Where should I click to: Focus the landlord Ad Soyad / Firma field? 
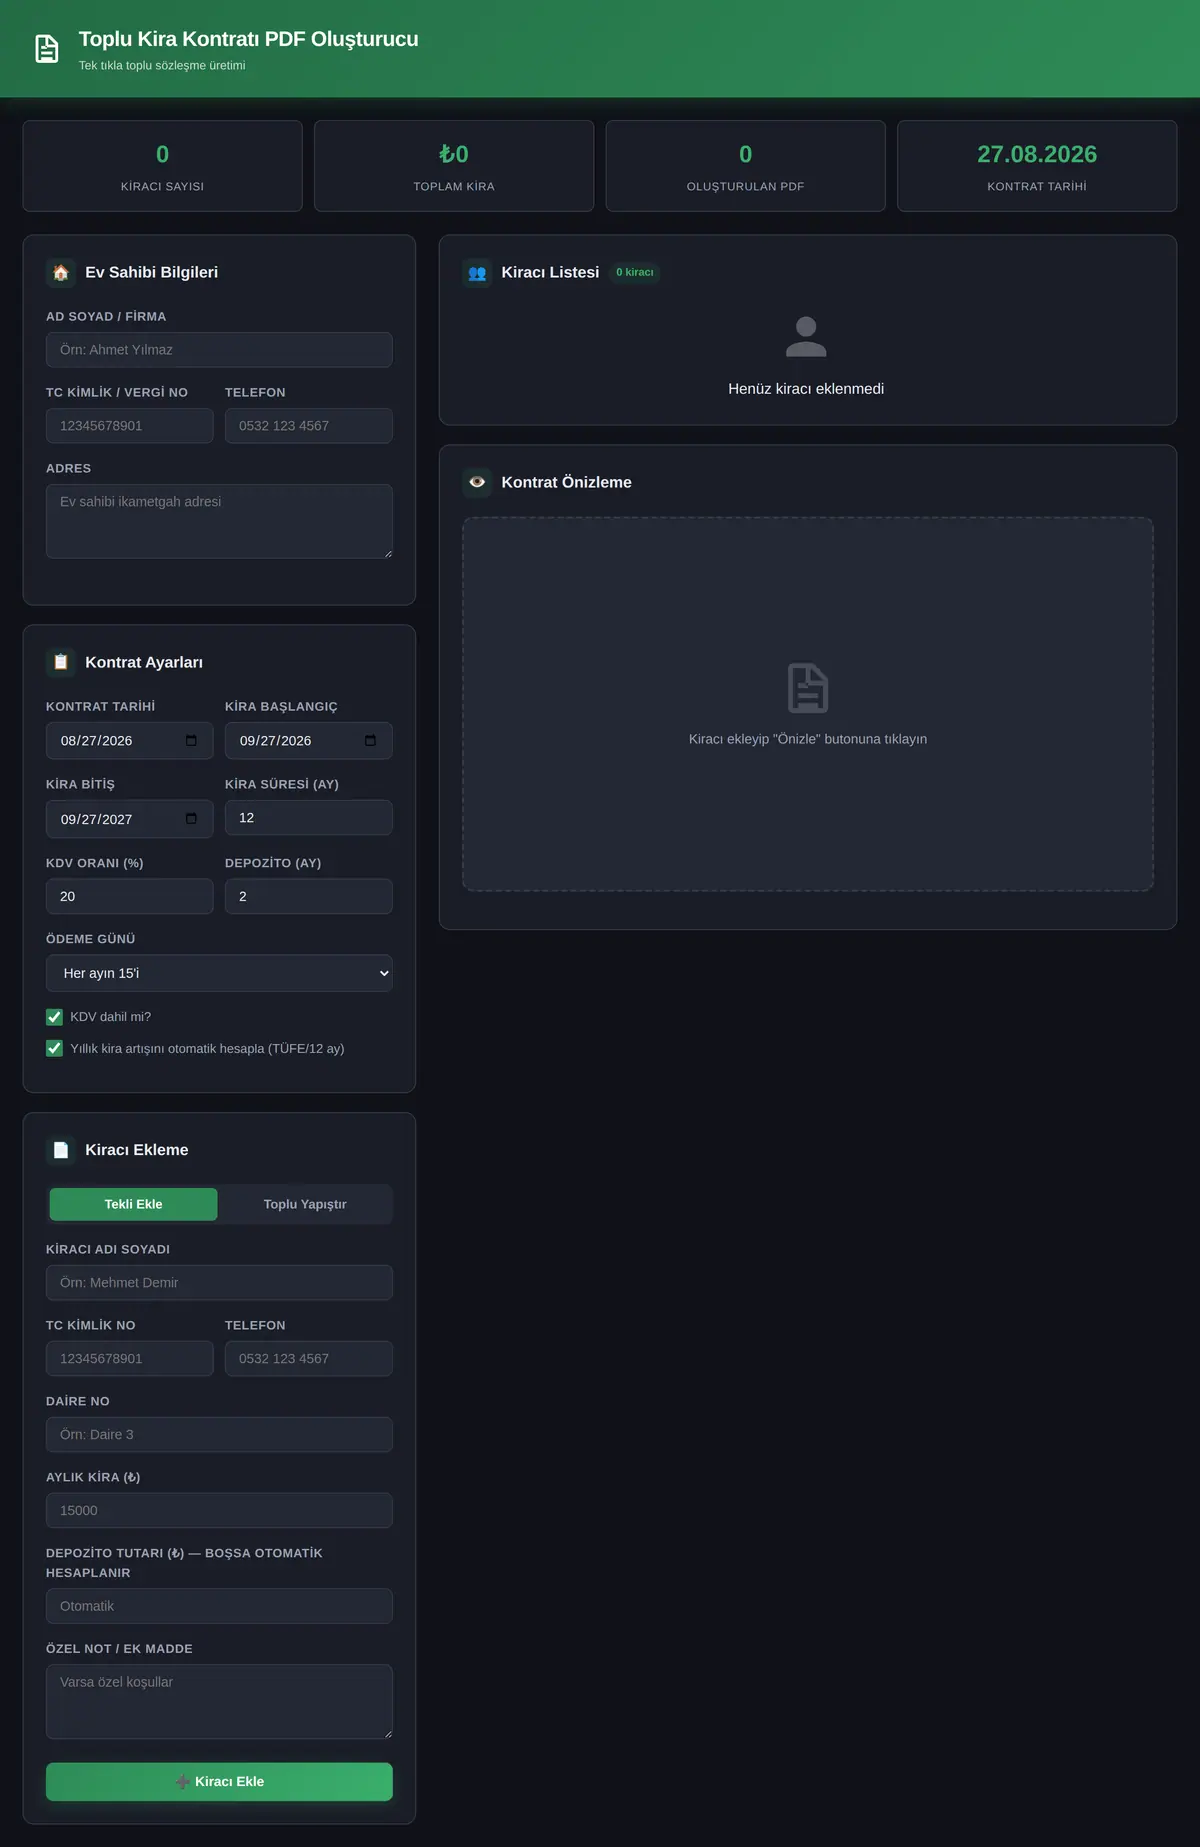(219, 350)
